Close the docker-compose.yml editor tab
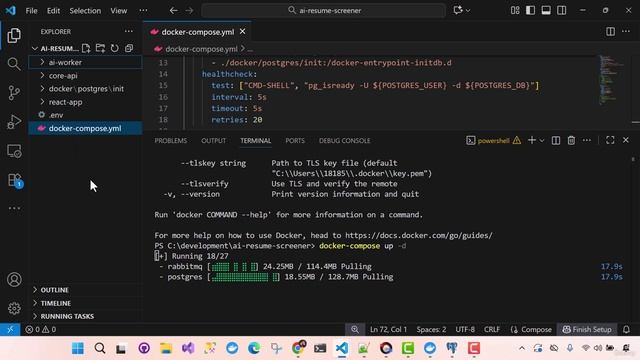 pos(242,31)
